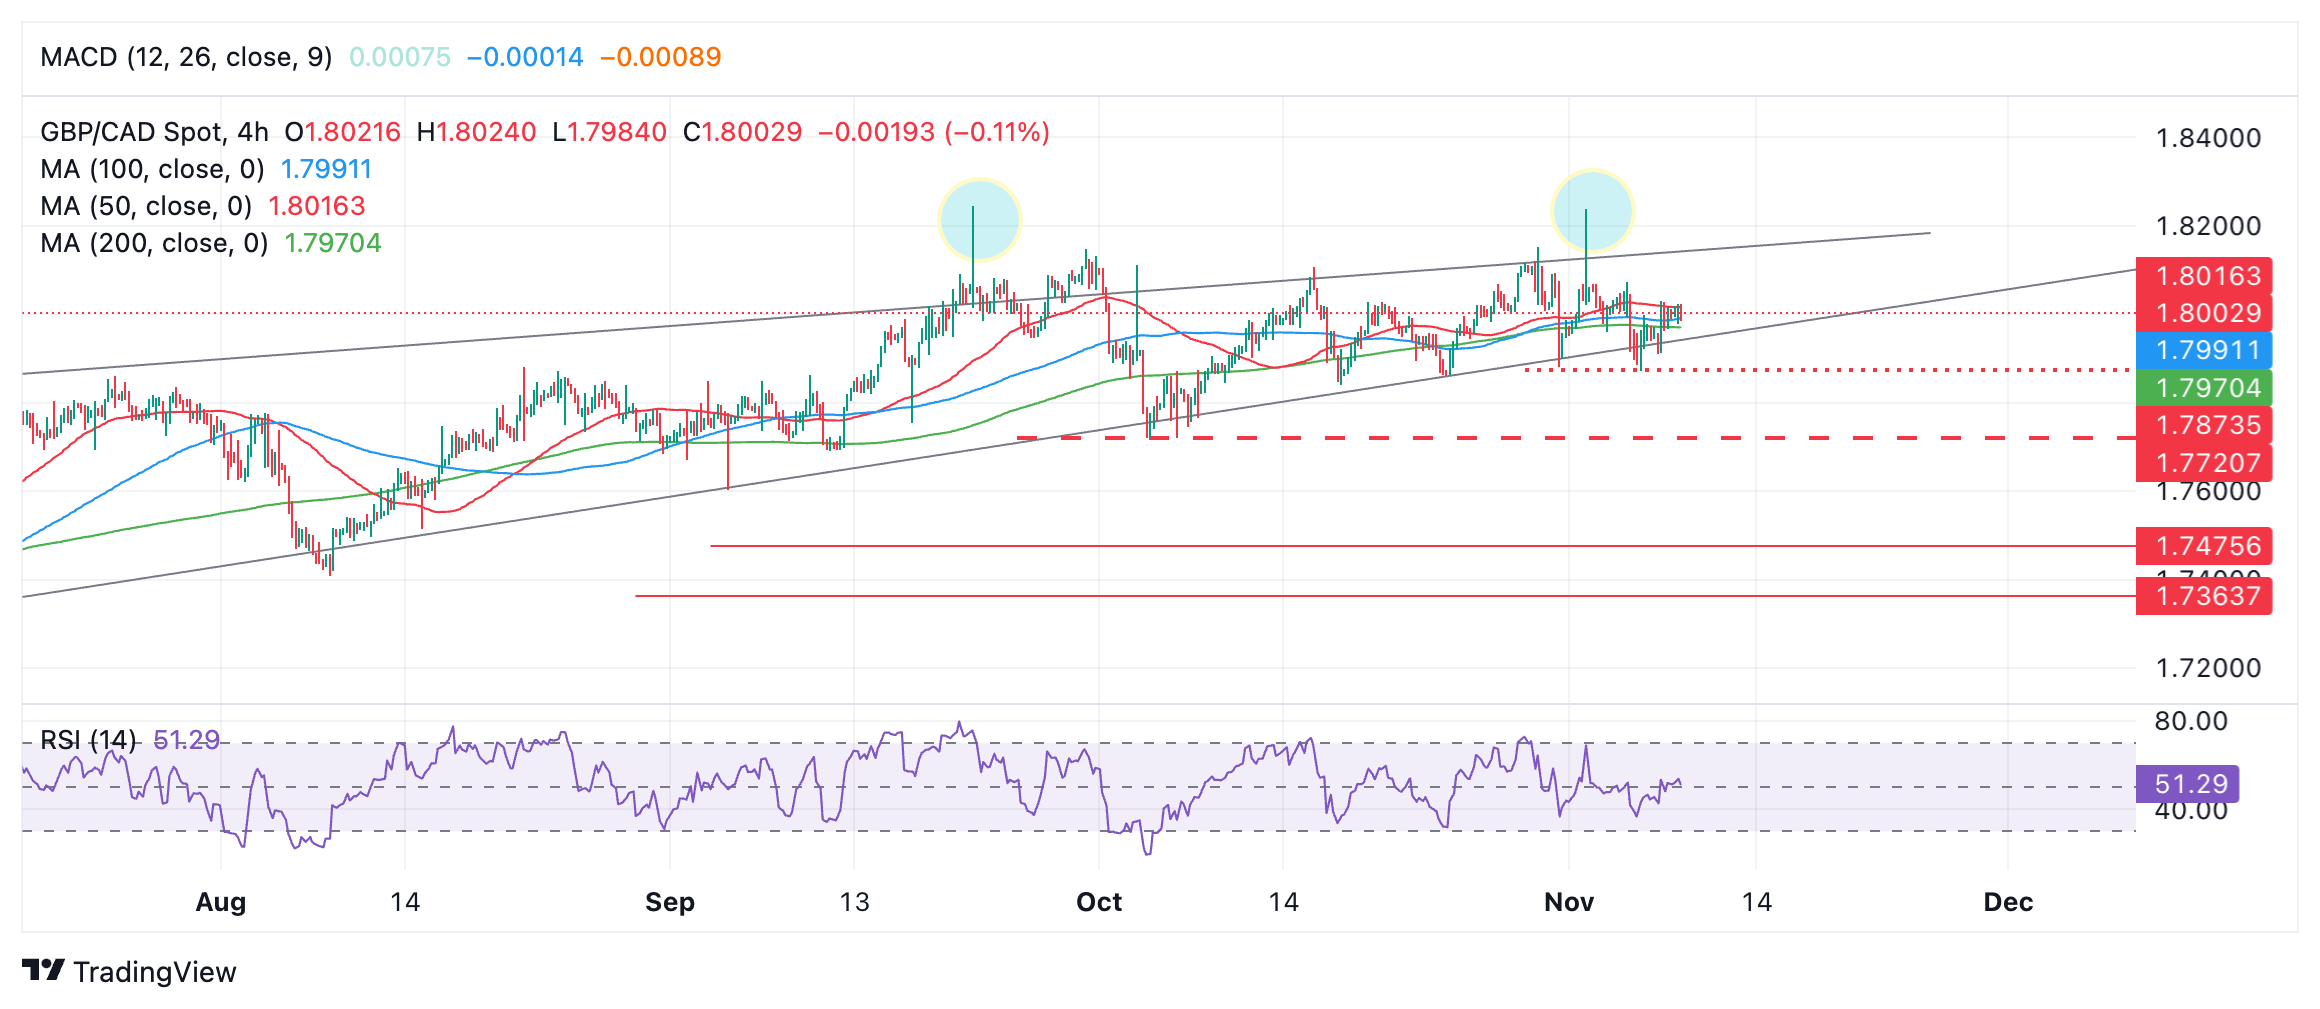Click the green 1.79704 price axis tag

[x=2204, y=388]
